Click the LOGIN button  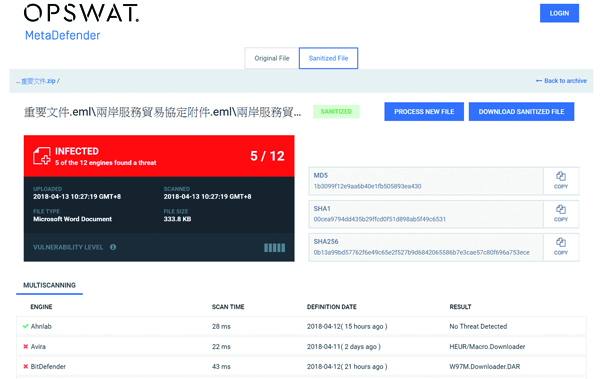559,13
